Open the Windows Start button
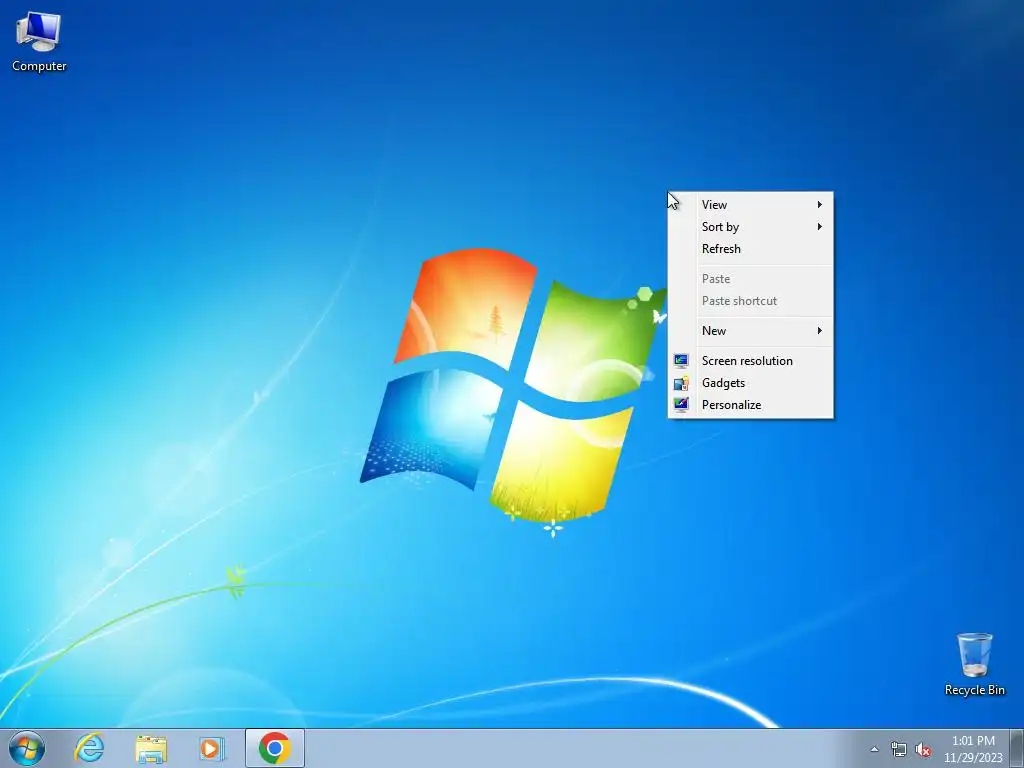 pyautogui.click(x=27, y=748)
